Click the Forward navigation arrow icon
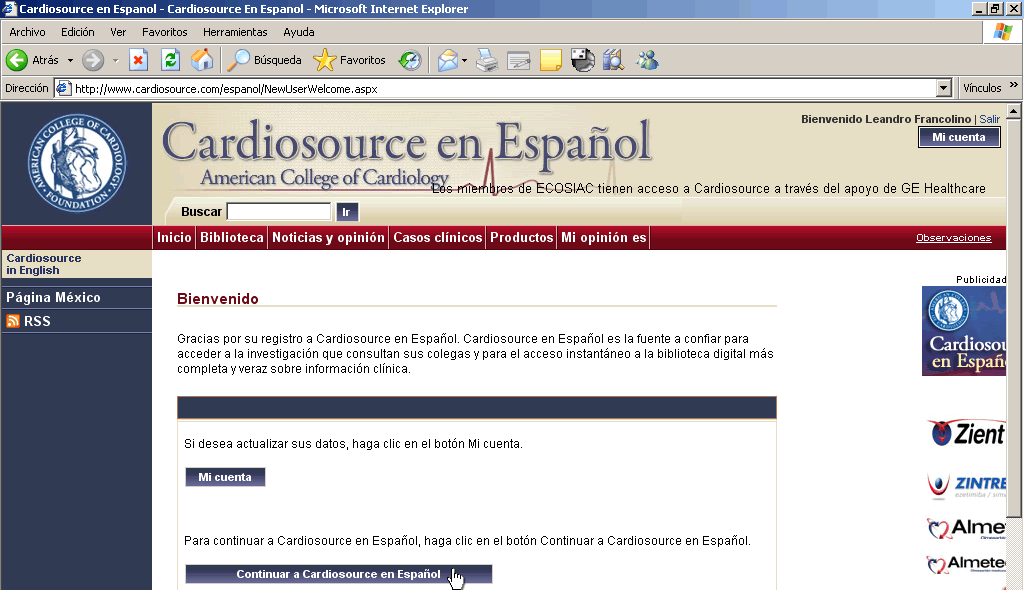This screenshot has width=1024, height=590. (x=93, y=60)
